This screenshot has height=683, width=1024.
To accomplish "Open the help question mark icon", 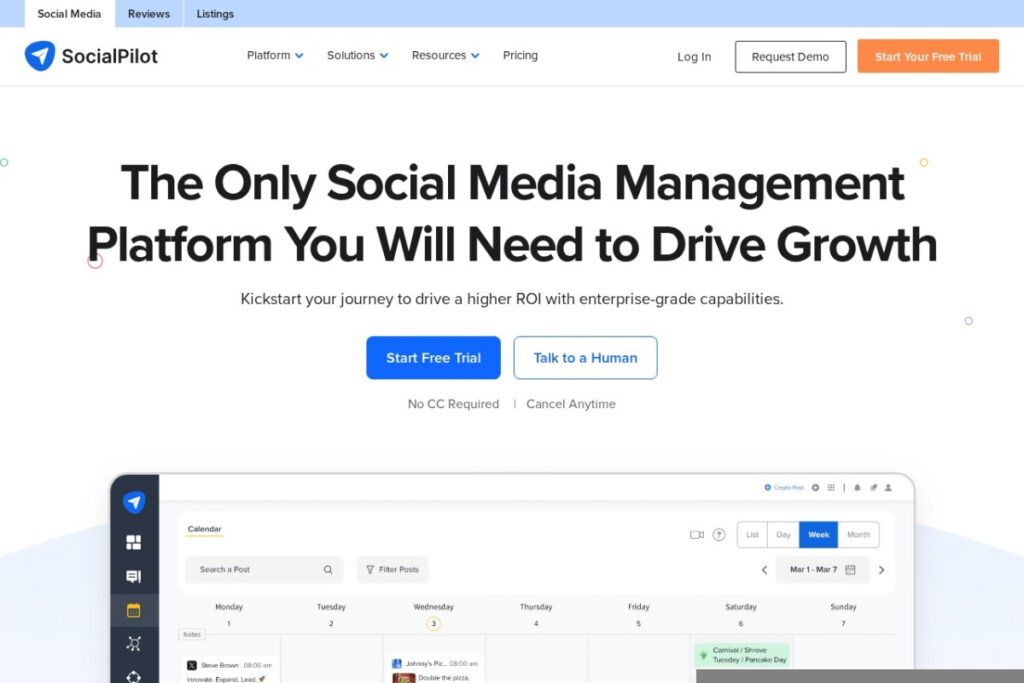I will click(x=719, y=535).
